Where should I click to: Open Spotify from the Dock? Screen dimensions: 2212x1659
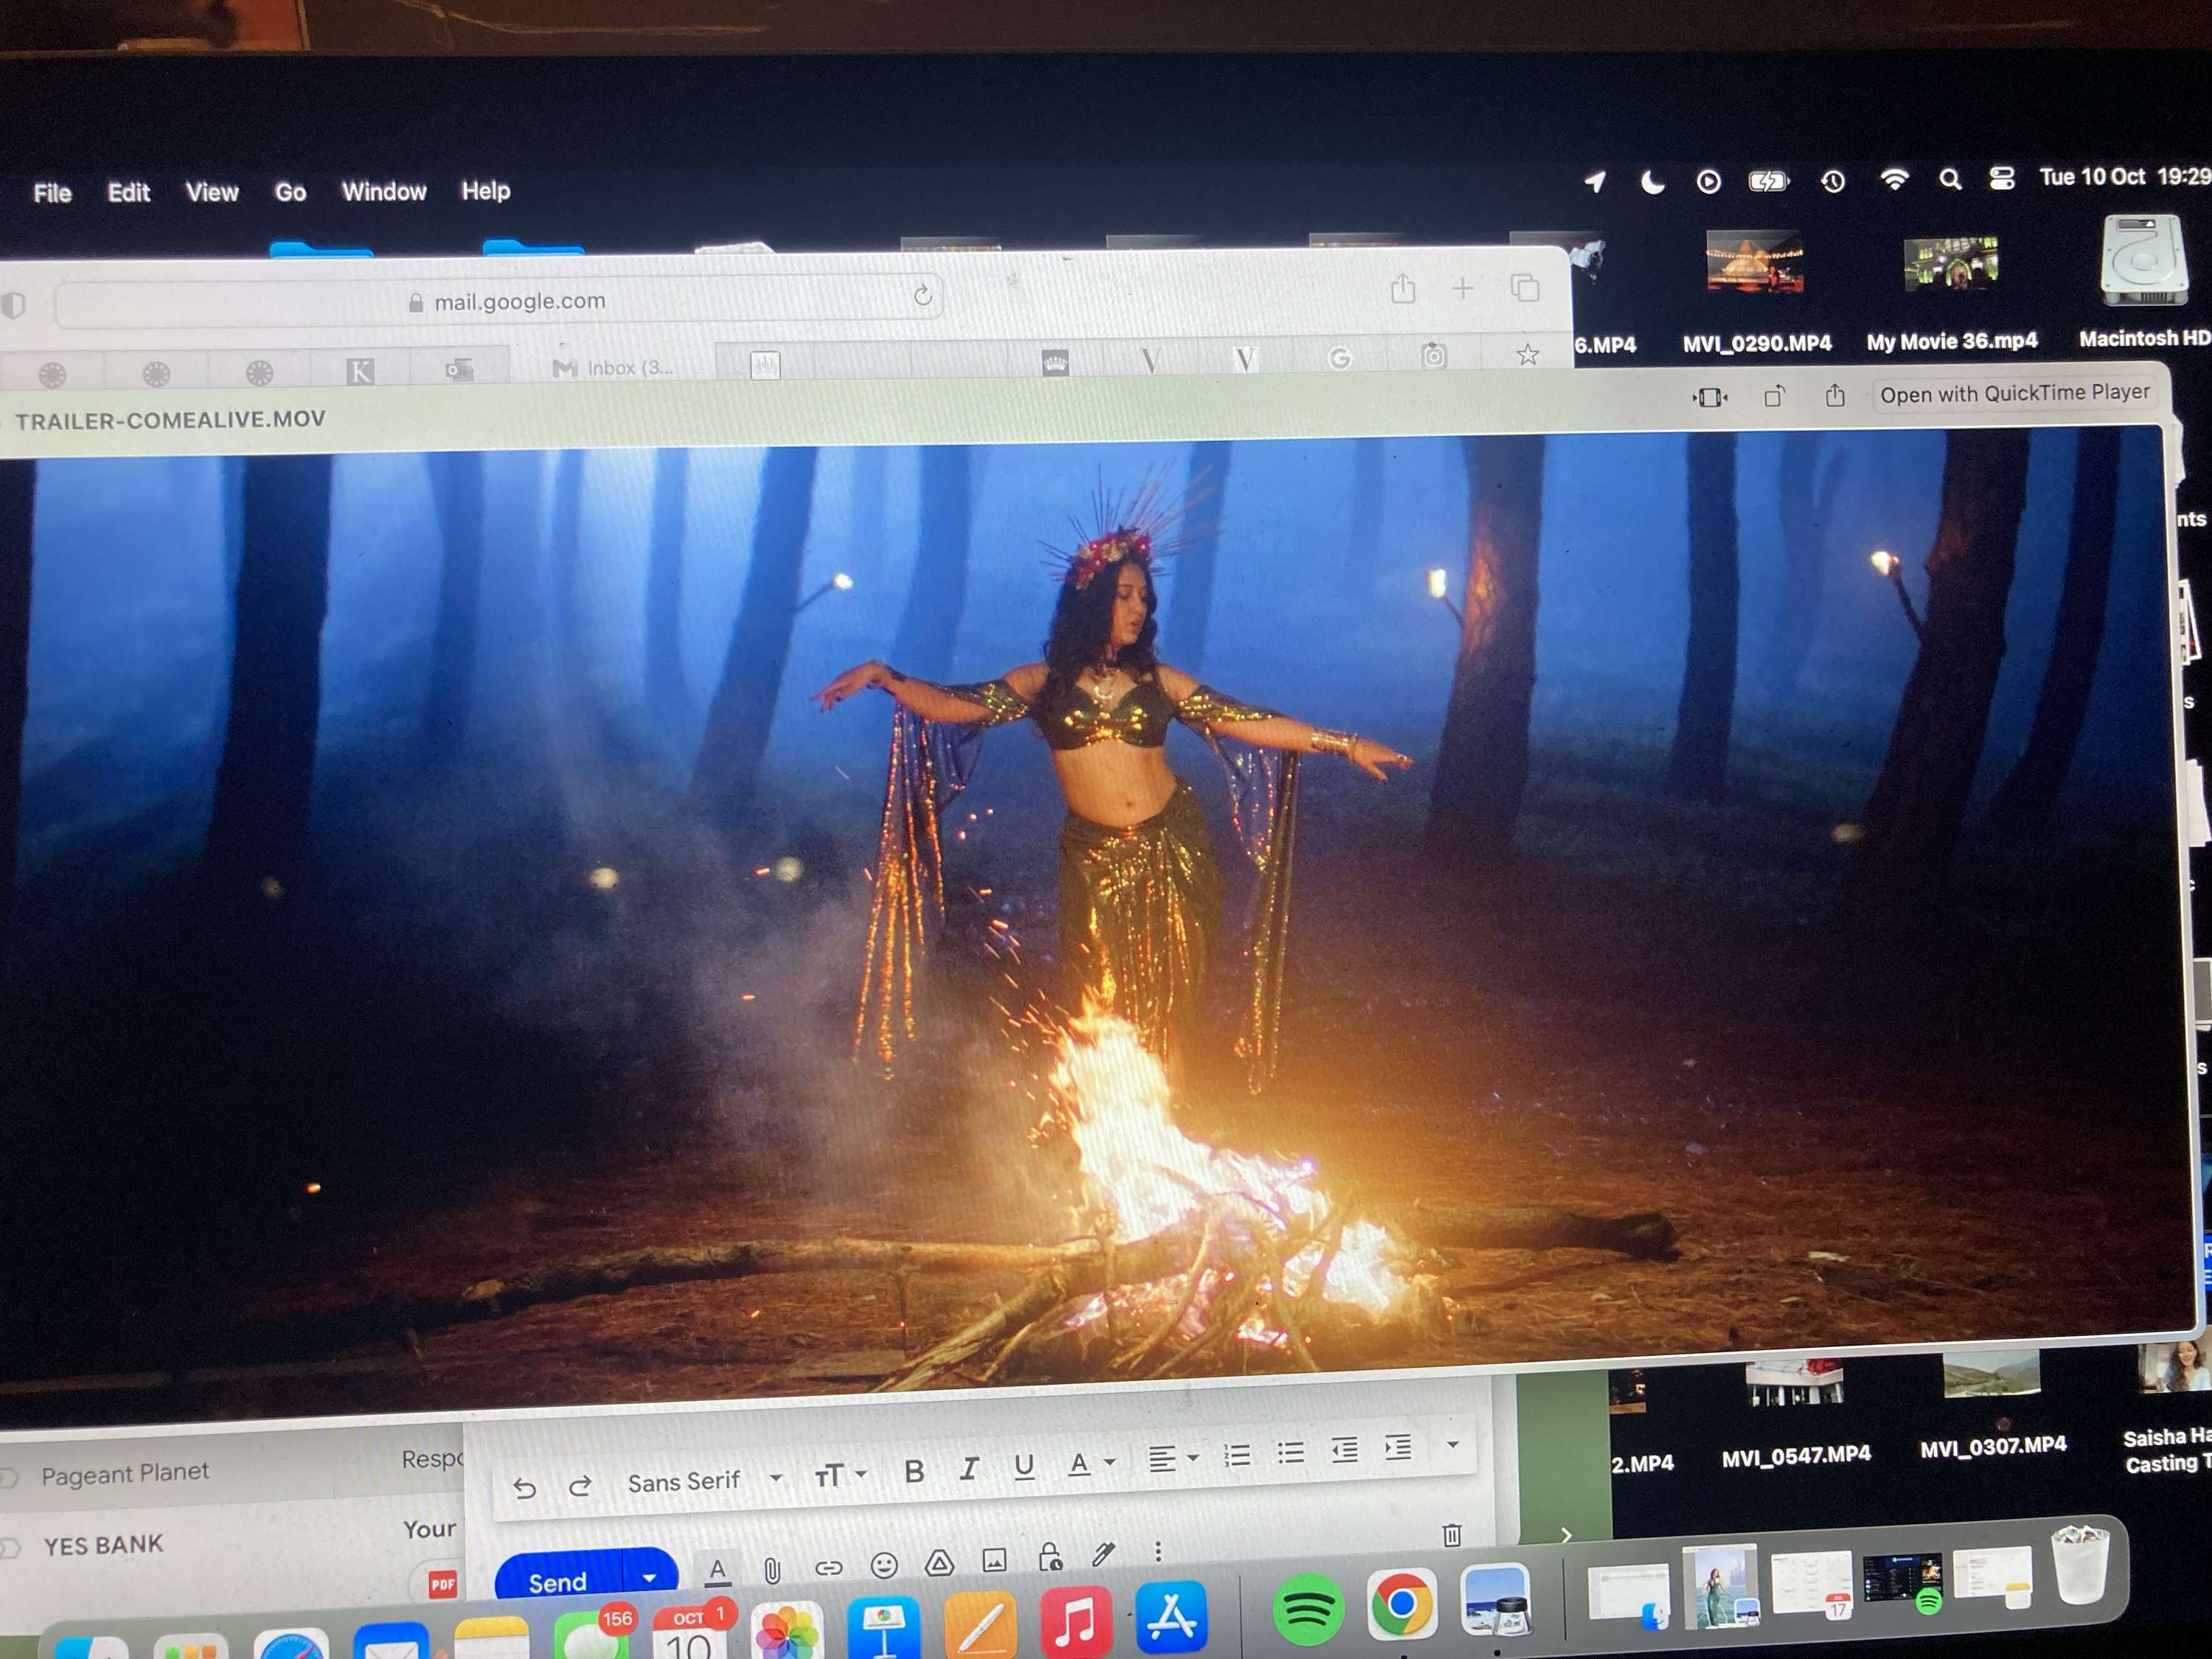tap(1307, 1609)
